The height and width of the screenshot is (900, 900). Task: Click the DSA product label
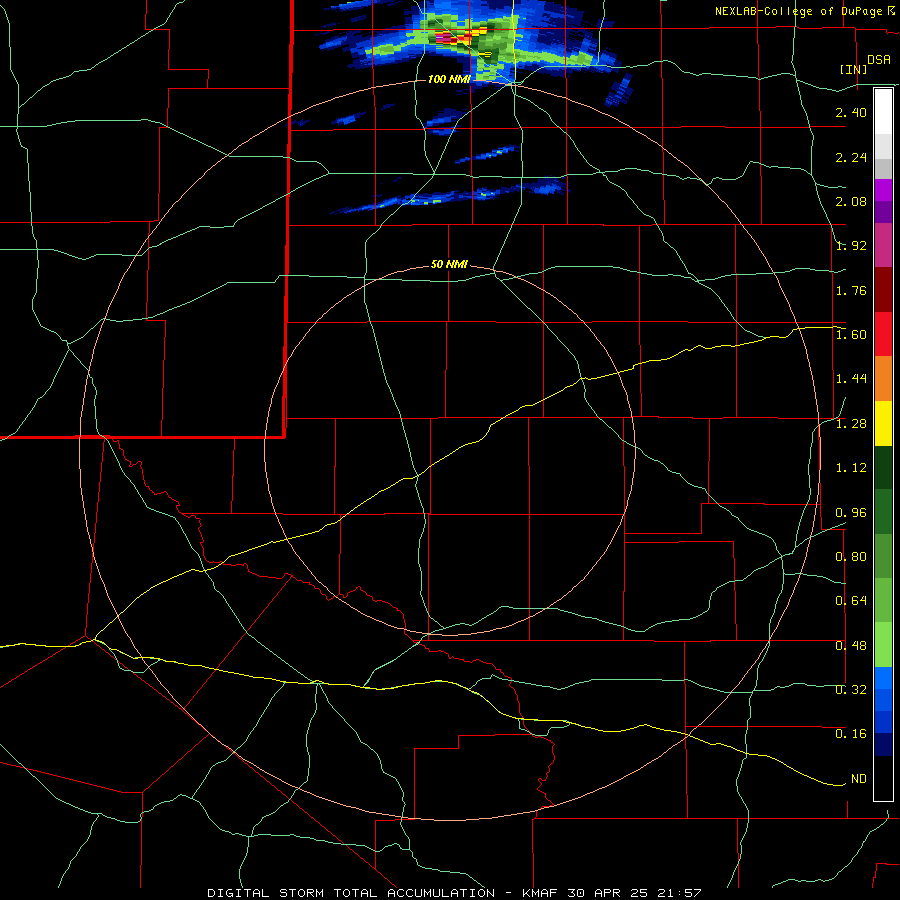pos(879,60)
